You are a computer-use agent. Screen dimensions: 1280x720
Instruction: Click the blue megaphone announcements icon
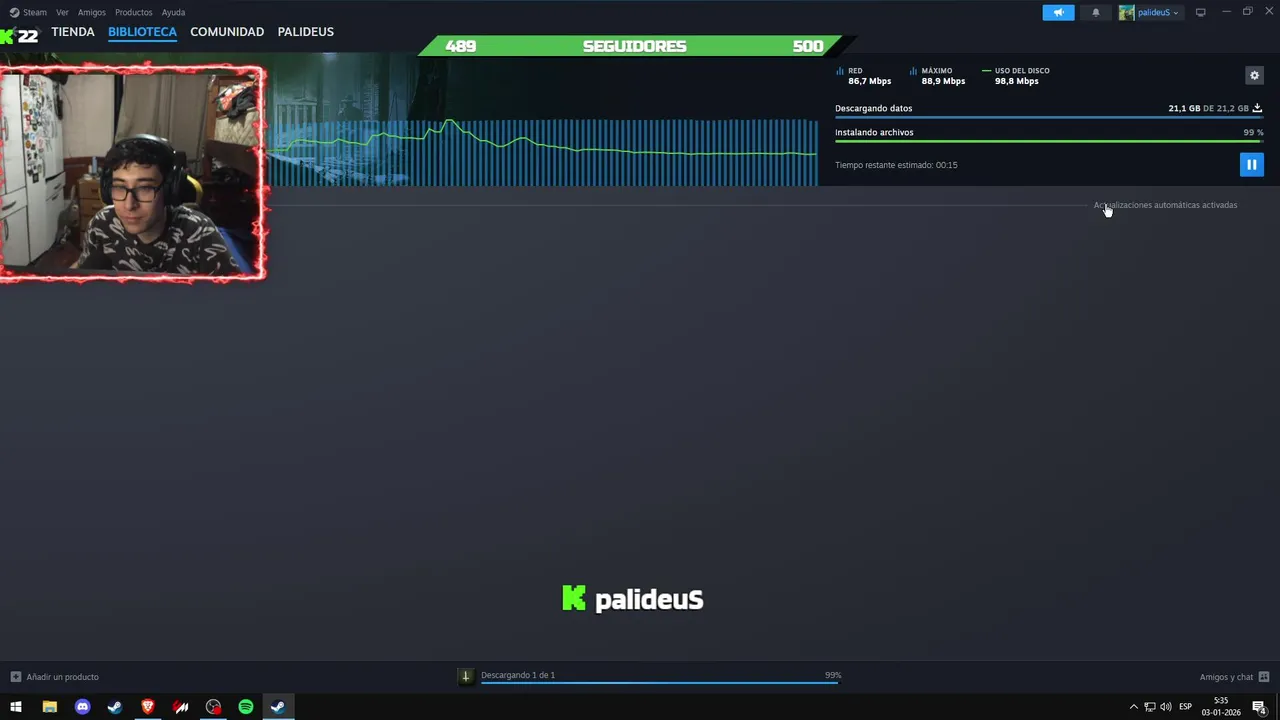click(x=1058, y=12)
